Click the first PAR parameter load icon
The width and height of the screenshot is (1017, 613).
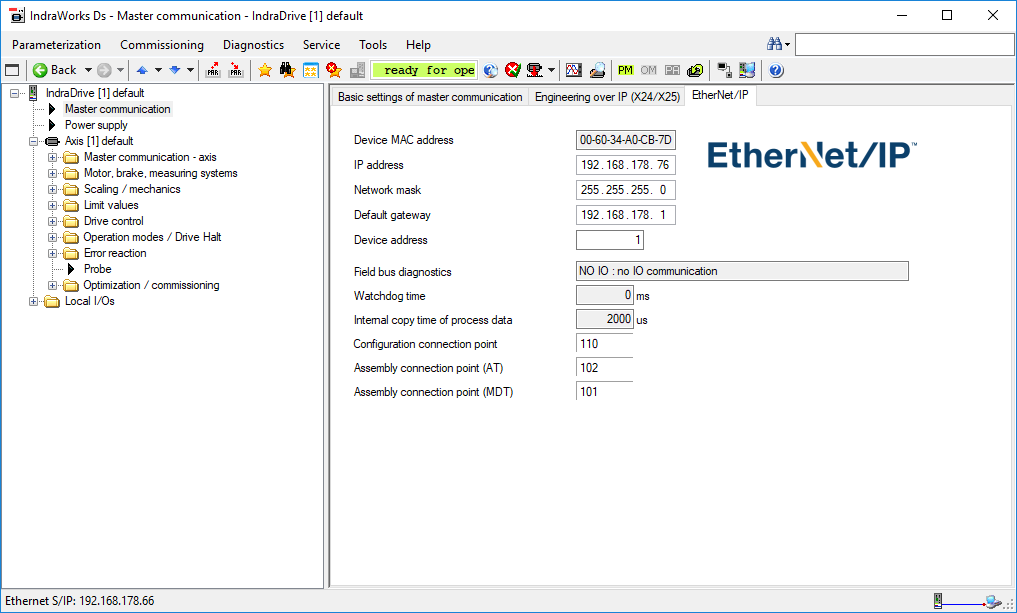pyautogui.click(x=213, y=70)
